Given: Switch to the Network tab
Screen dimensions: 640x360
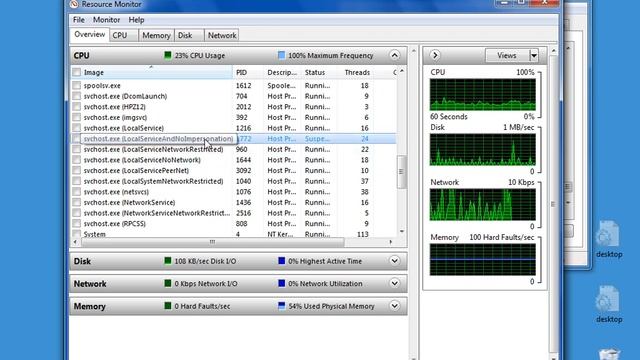Looking at the screenshot, I should [222, 36].
